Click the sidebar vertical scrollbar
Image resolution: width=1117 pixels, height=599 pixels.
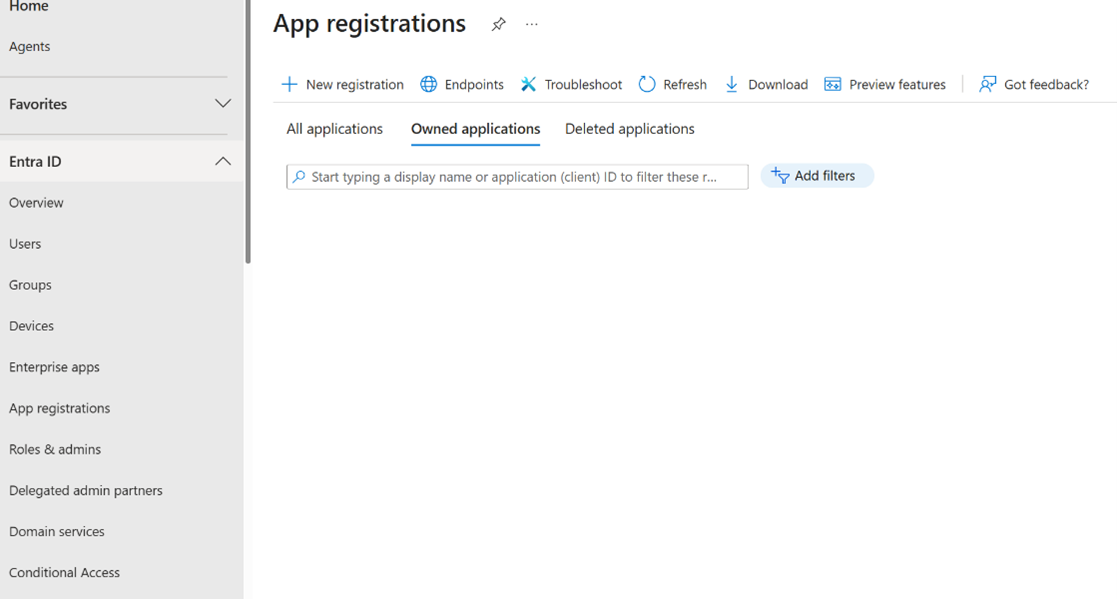(x=247, y=130)
